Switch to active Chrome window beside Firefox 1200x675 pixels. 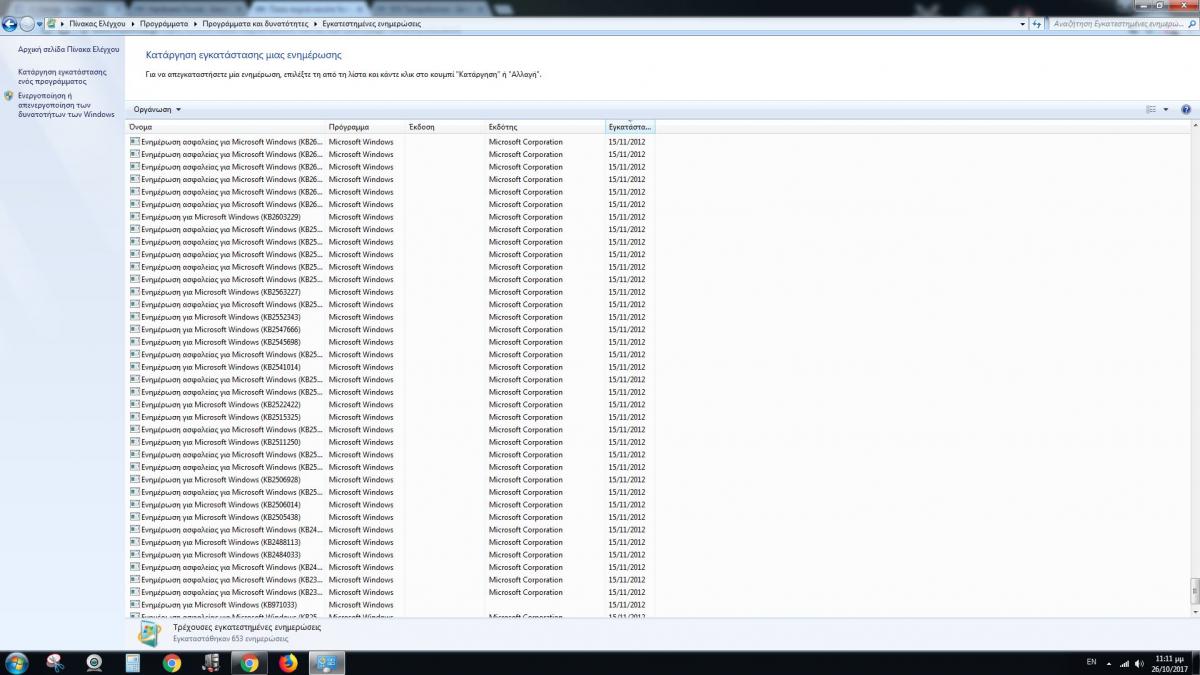(248, 663)
